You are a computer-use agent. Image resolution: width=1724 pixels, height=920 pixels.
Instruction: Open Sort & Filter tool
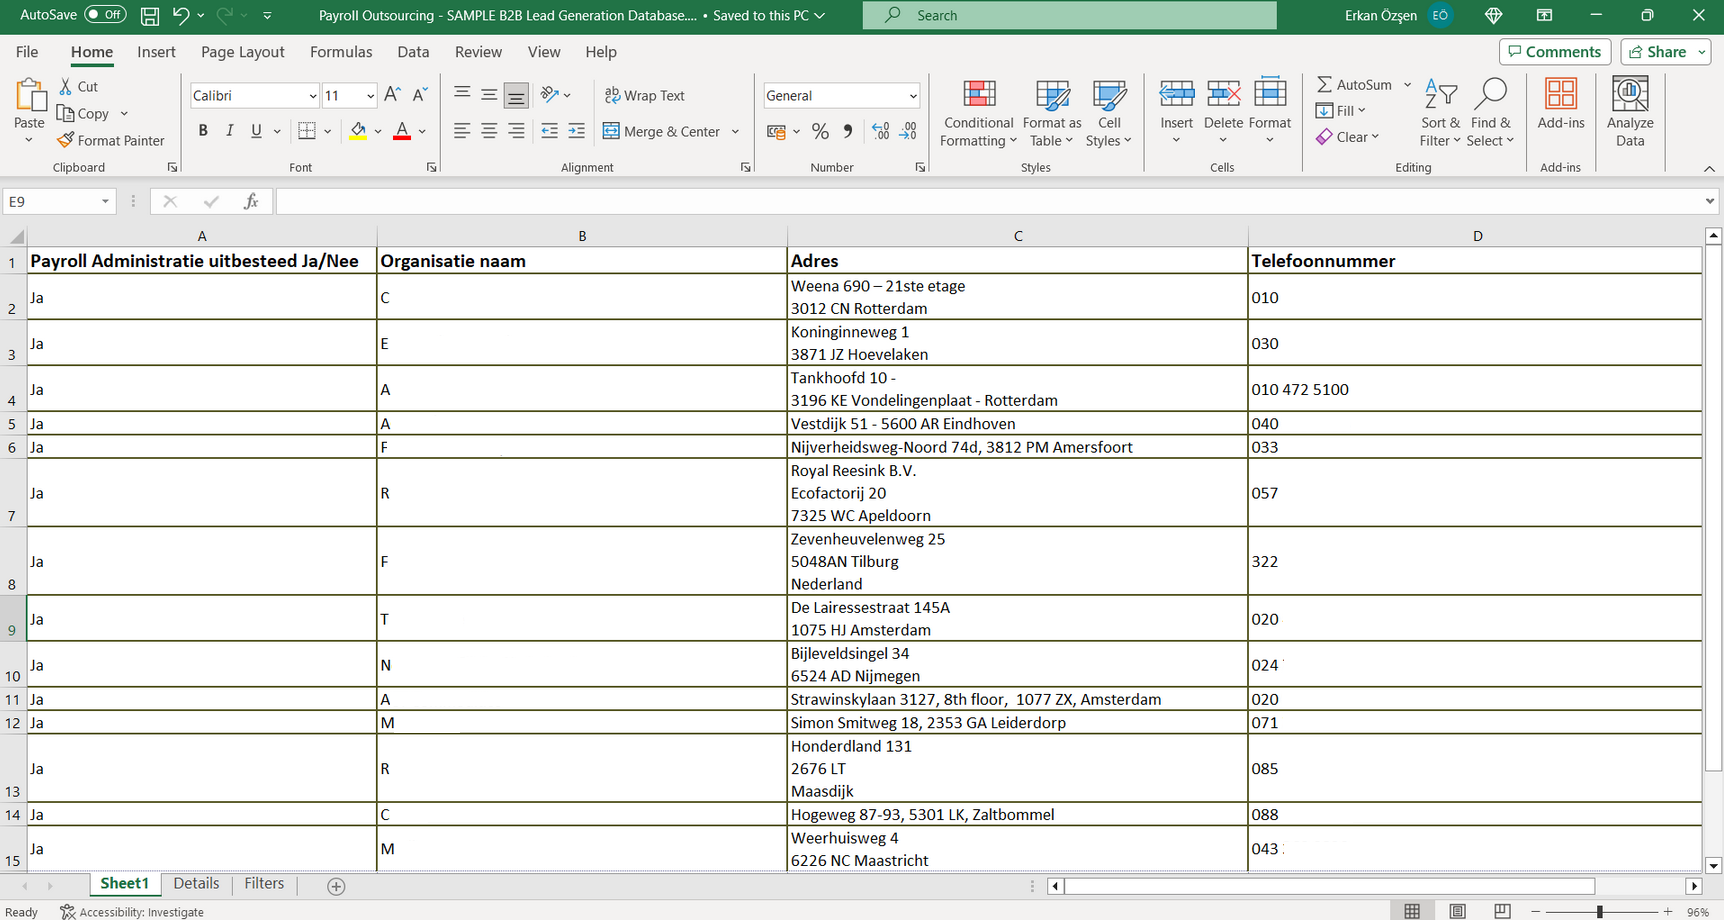1440,113
